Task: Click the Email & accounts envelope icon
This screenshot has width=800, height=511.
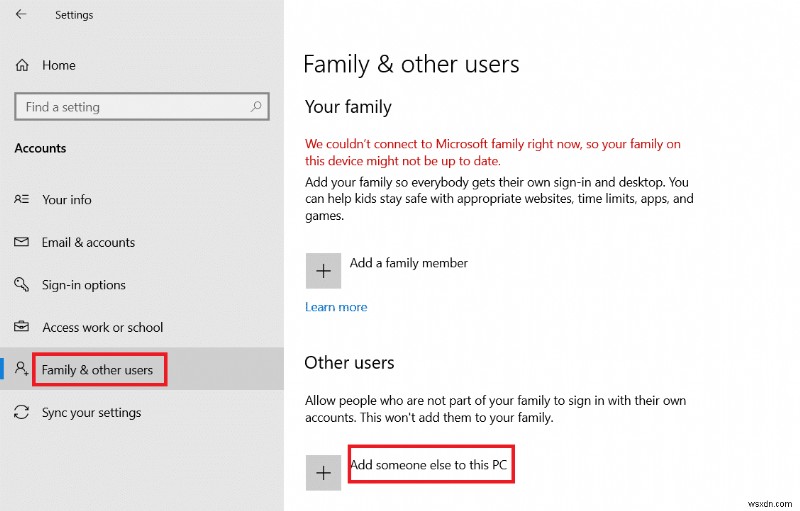Action: pos(22,243)
